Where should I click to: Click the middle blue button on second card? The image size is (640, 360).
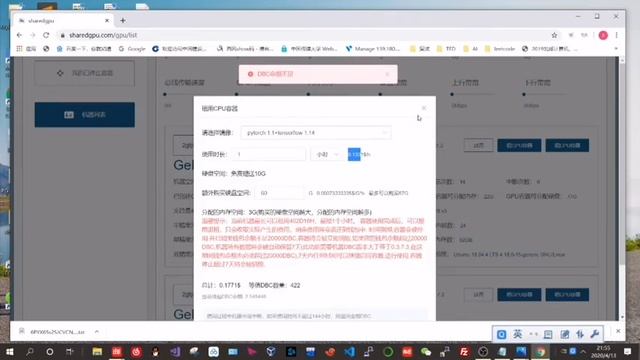[519, 295]
